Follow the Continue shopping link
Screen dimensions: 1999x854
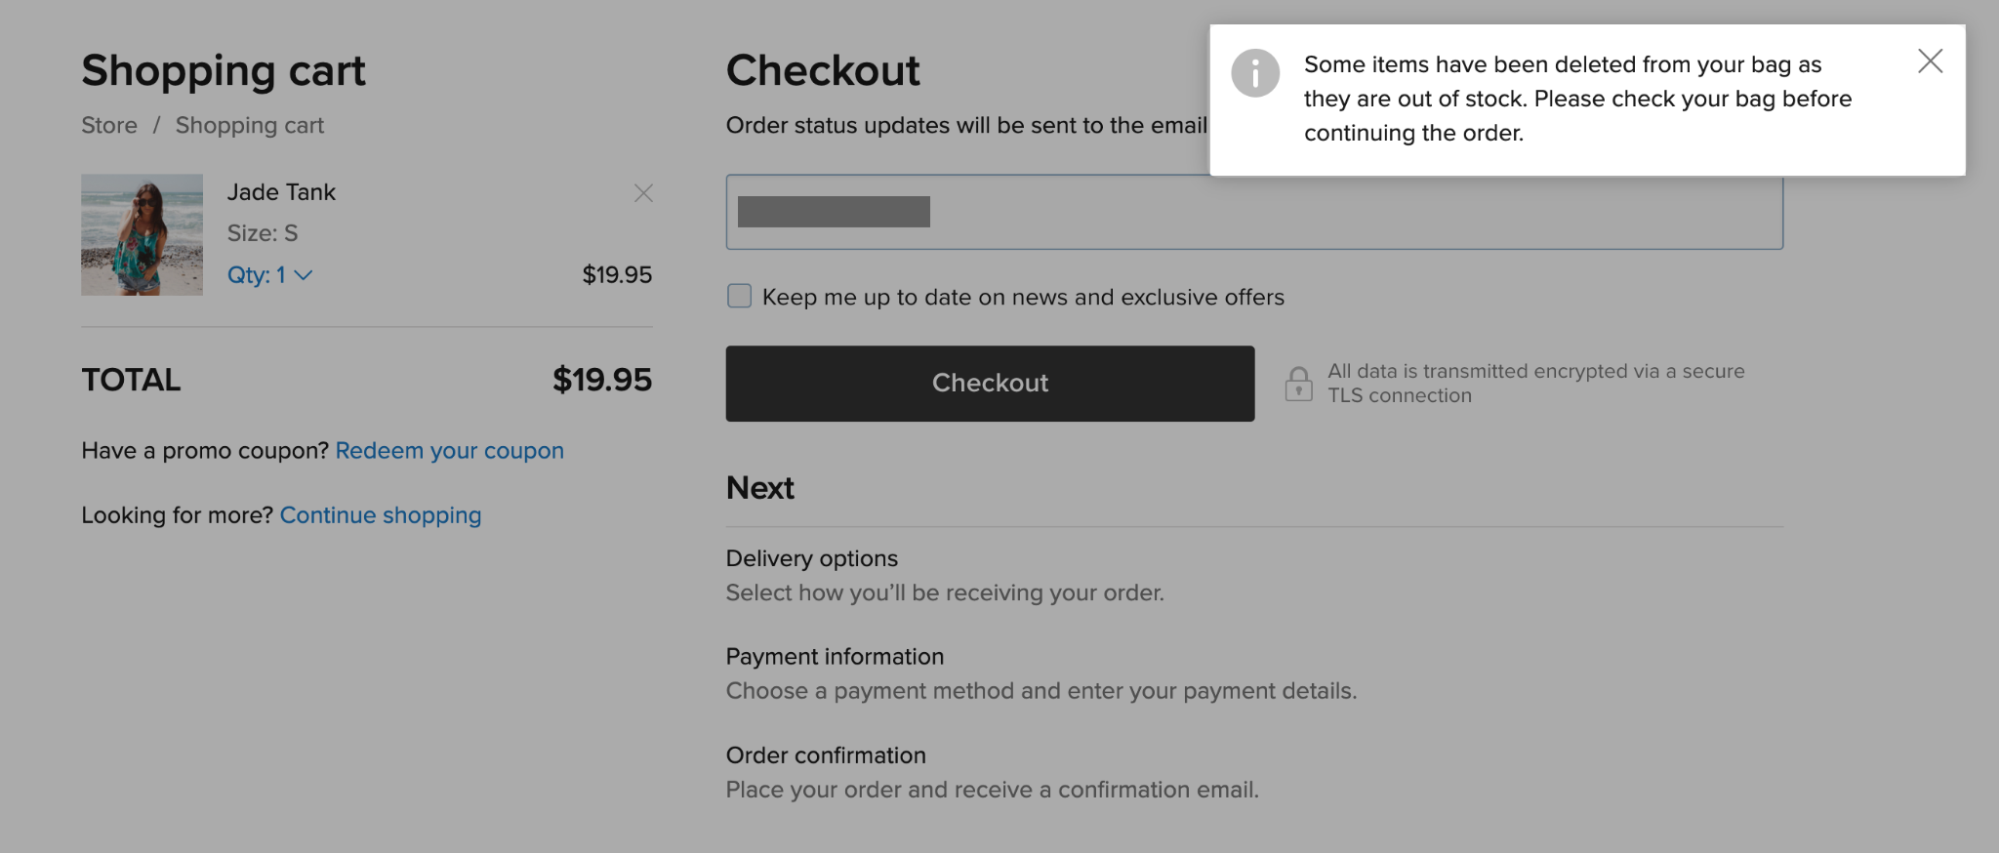(x=380, y=515)
